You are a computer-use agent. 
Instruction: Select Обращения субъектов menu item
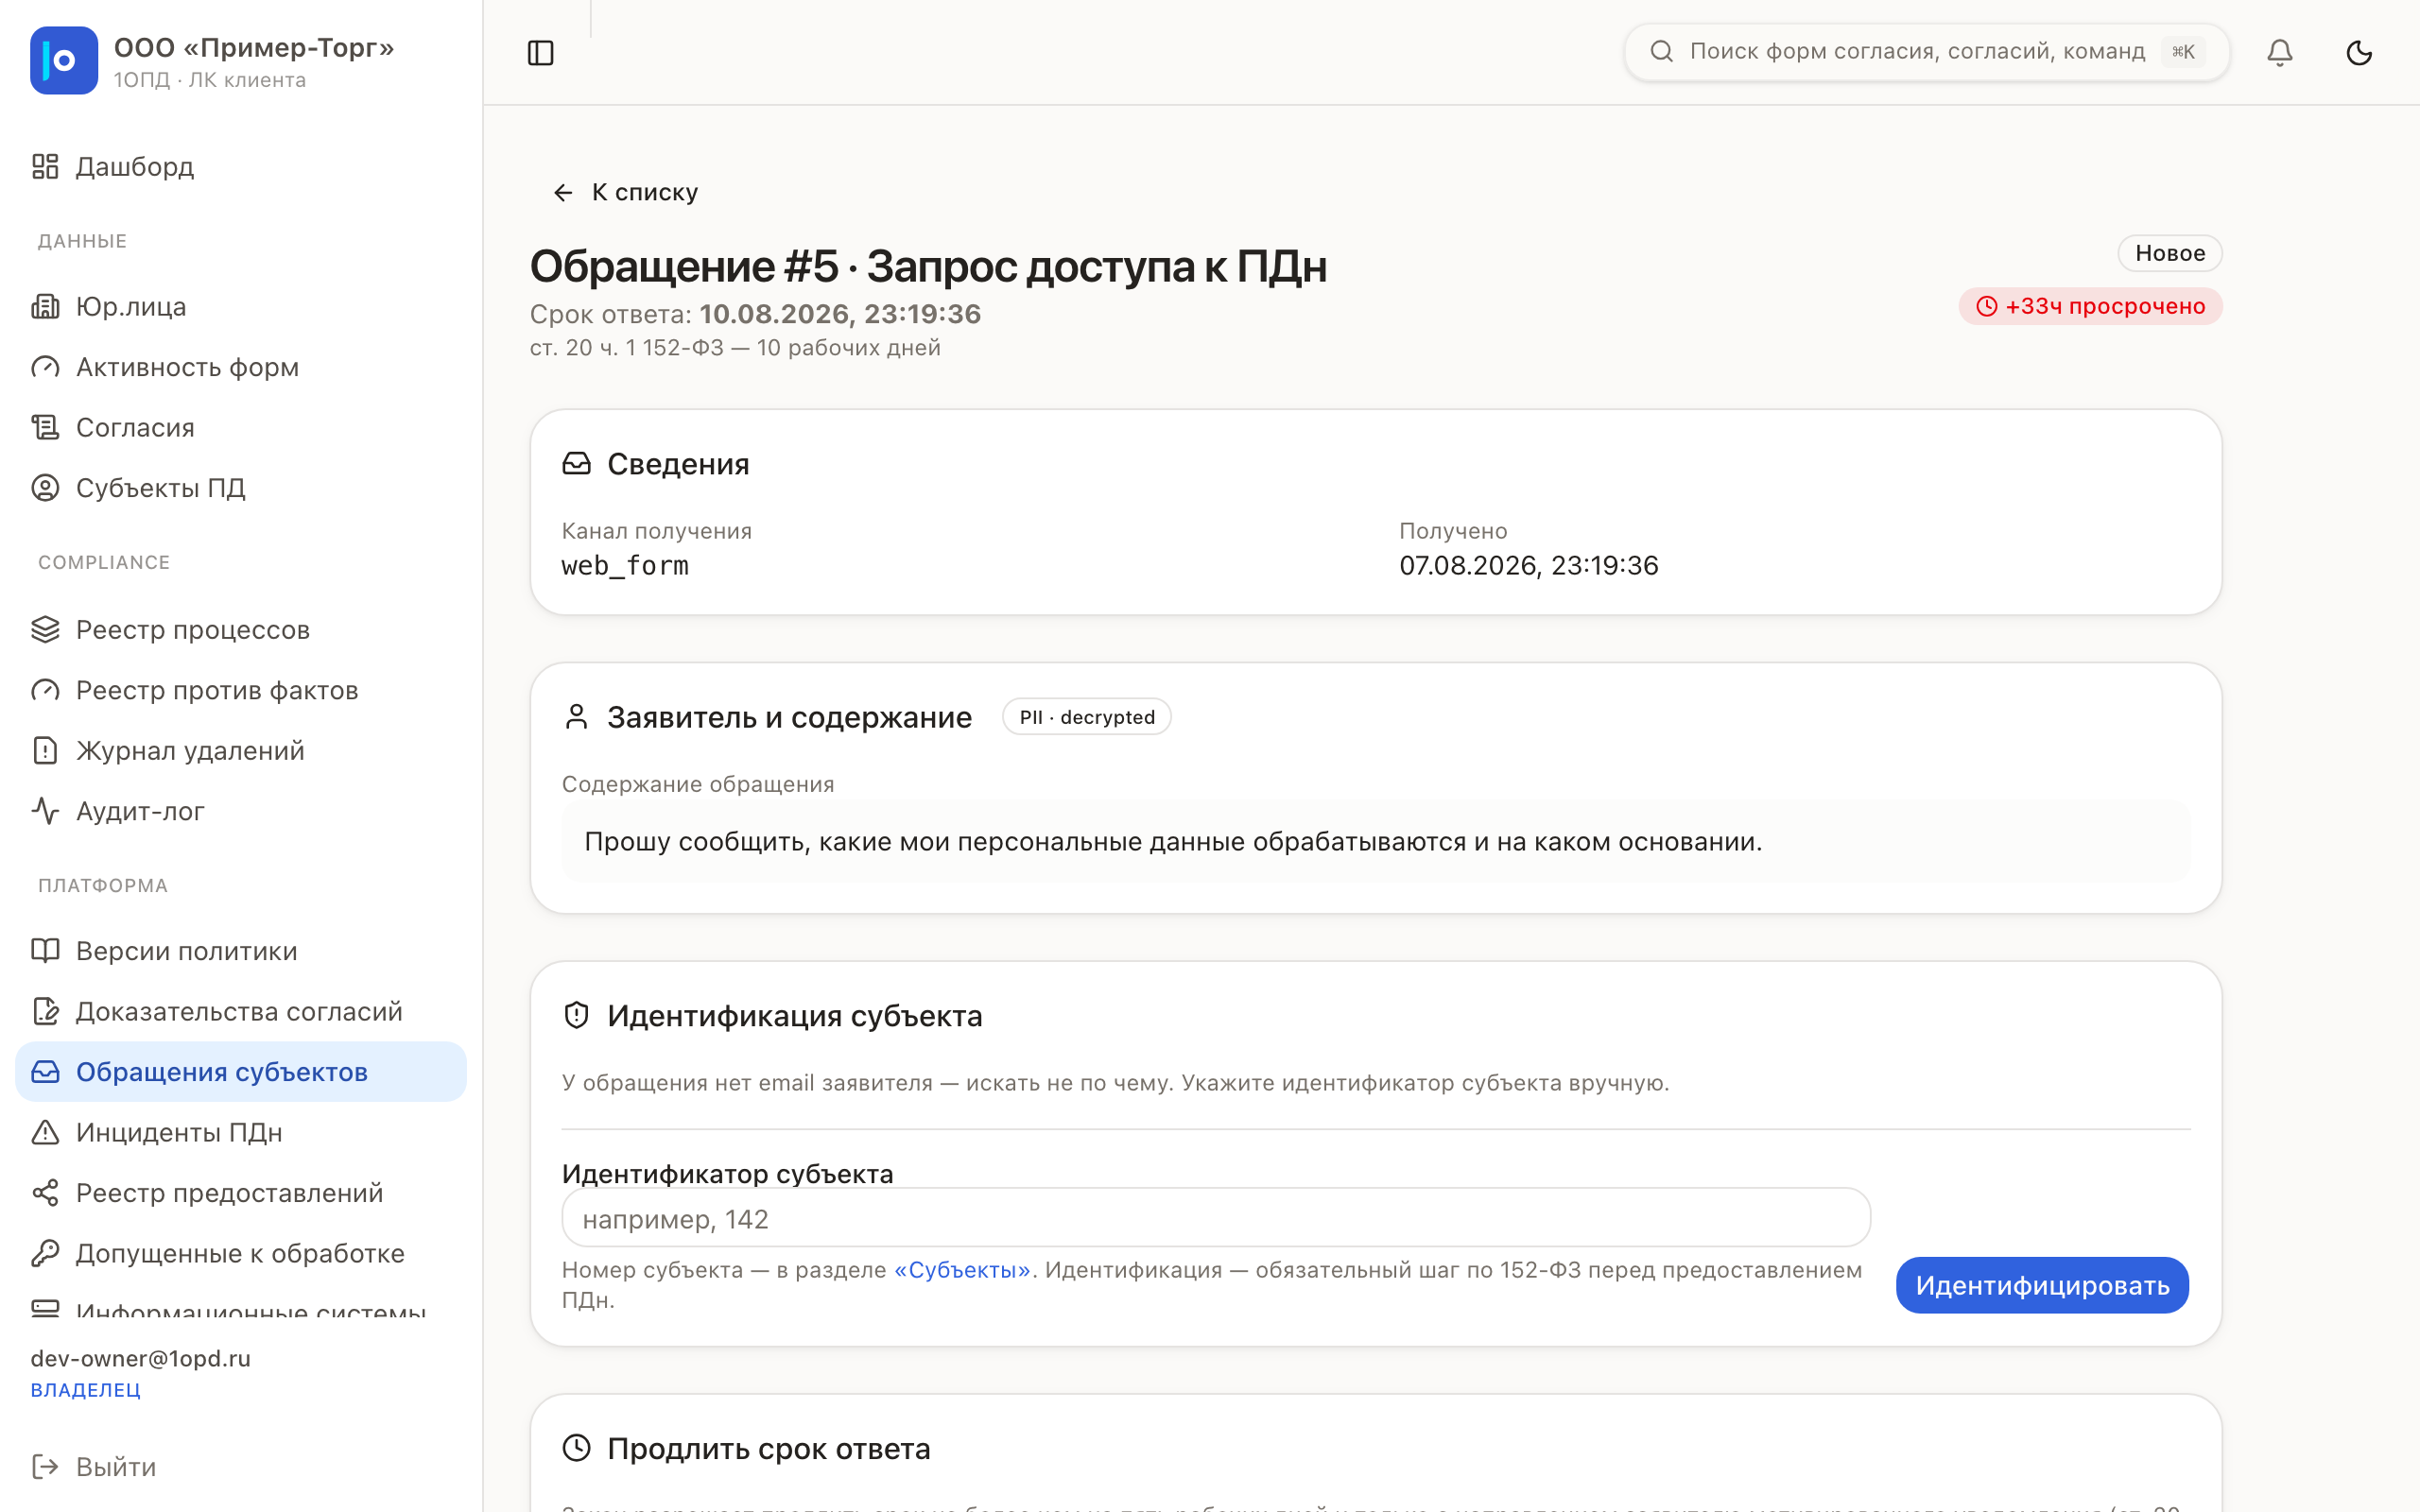point(240,1072)
